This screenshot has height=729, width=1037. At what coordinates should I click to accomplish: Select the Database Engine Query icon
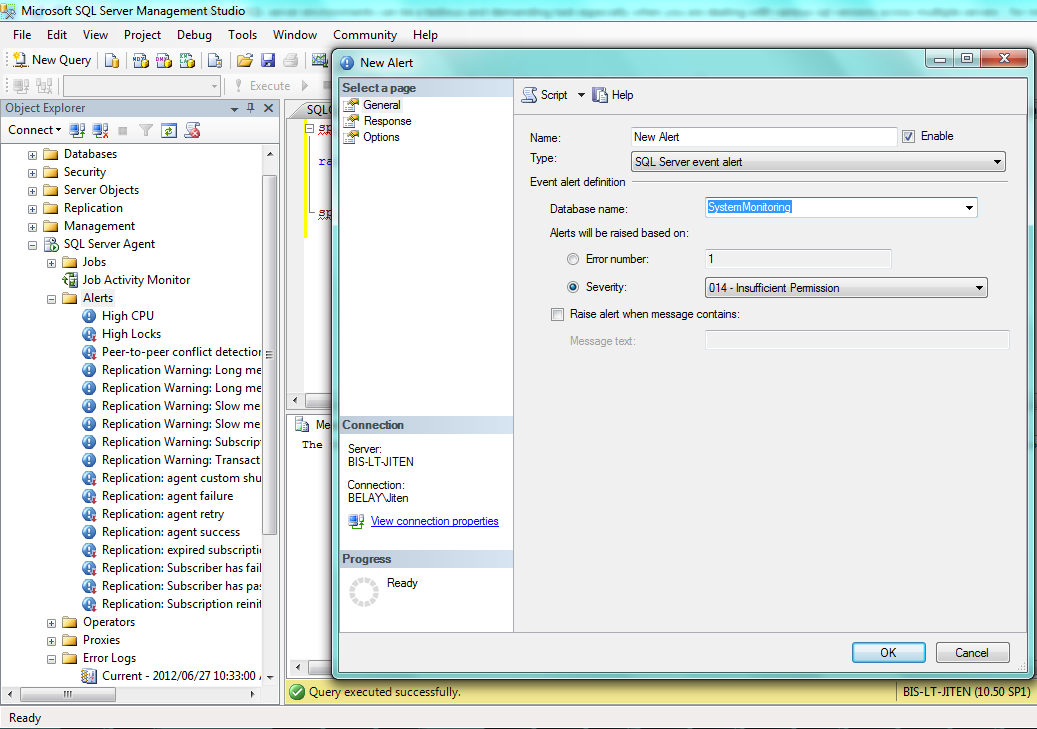tap(110, 60)
